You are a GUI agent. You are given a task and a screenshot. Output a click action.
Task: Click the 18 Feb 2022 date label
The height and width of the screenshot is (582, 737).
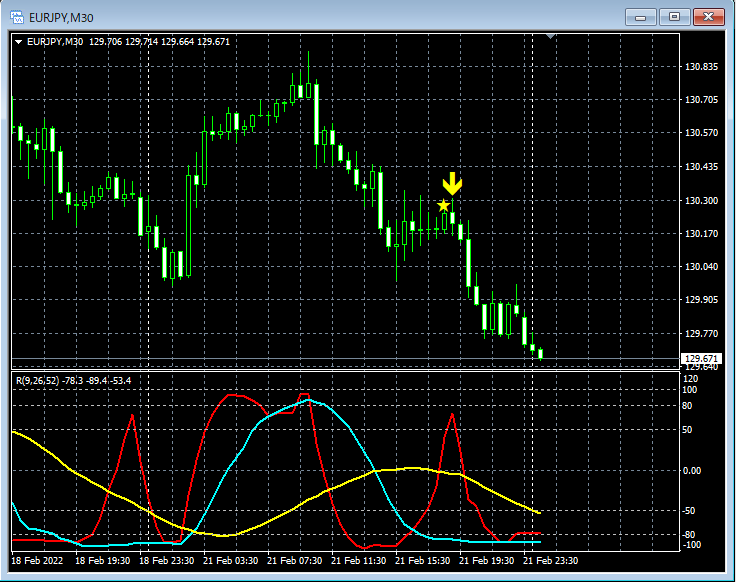point(37,561)
